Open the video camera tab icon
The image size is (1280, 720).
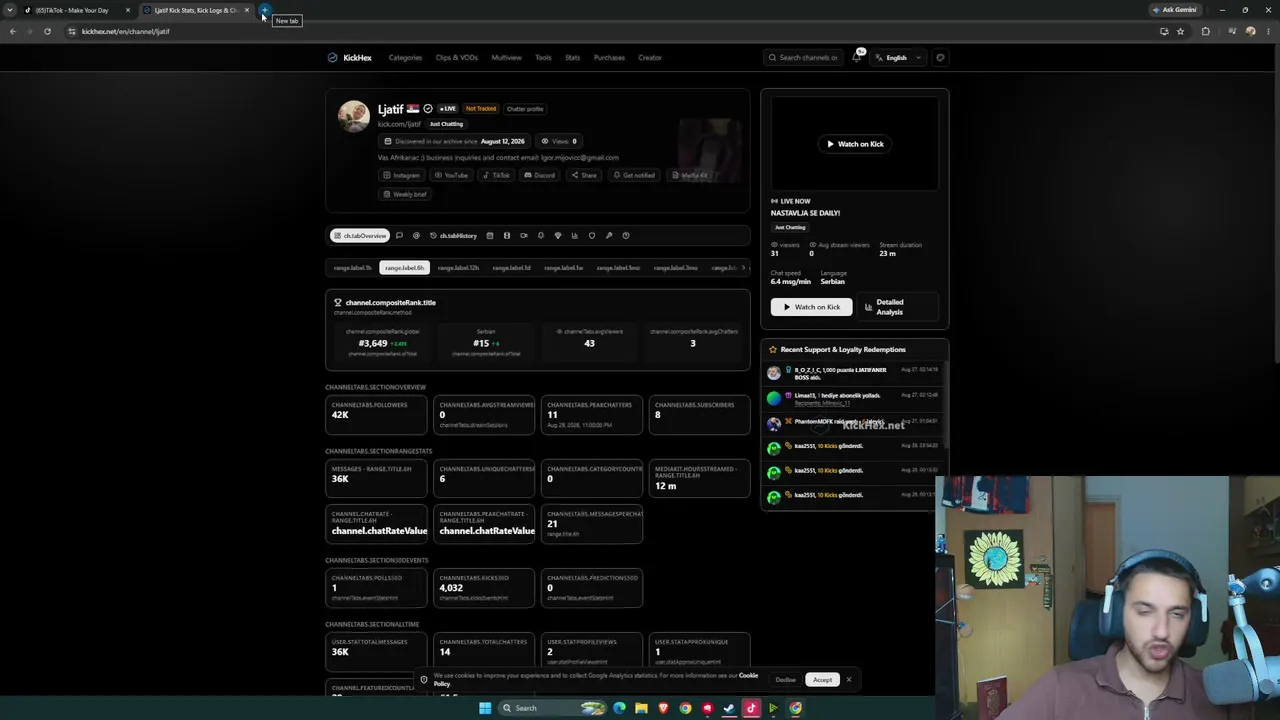524,236
